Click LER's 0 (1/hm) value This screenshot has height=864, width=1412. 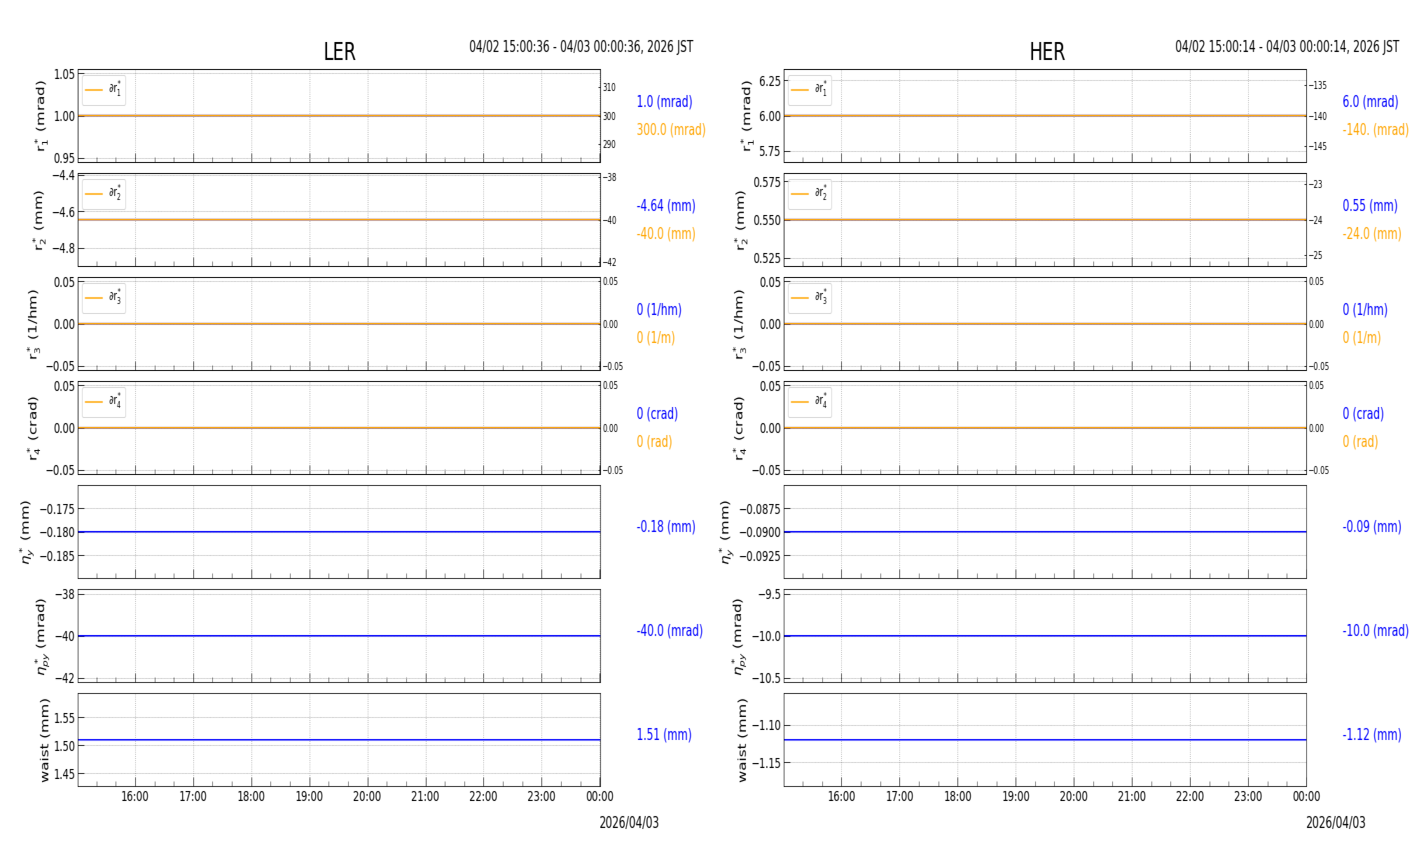[659, 310]
